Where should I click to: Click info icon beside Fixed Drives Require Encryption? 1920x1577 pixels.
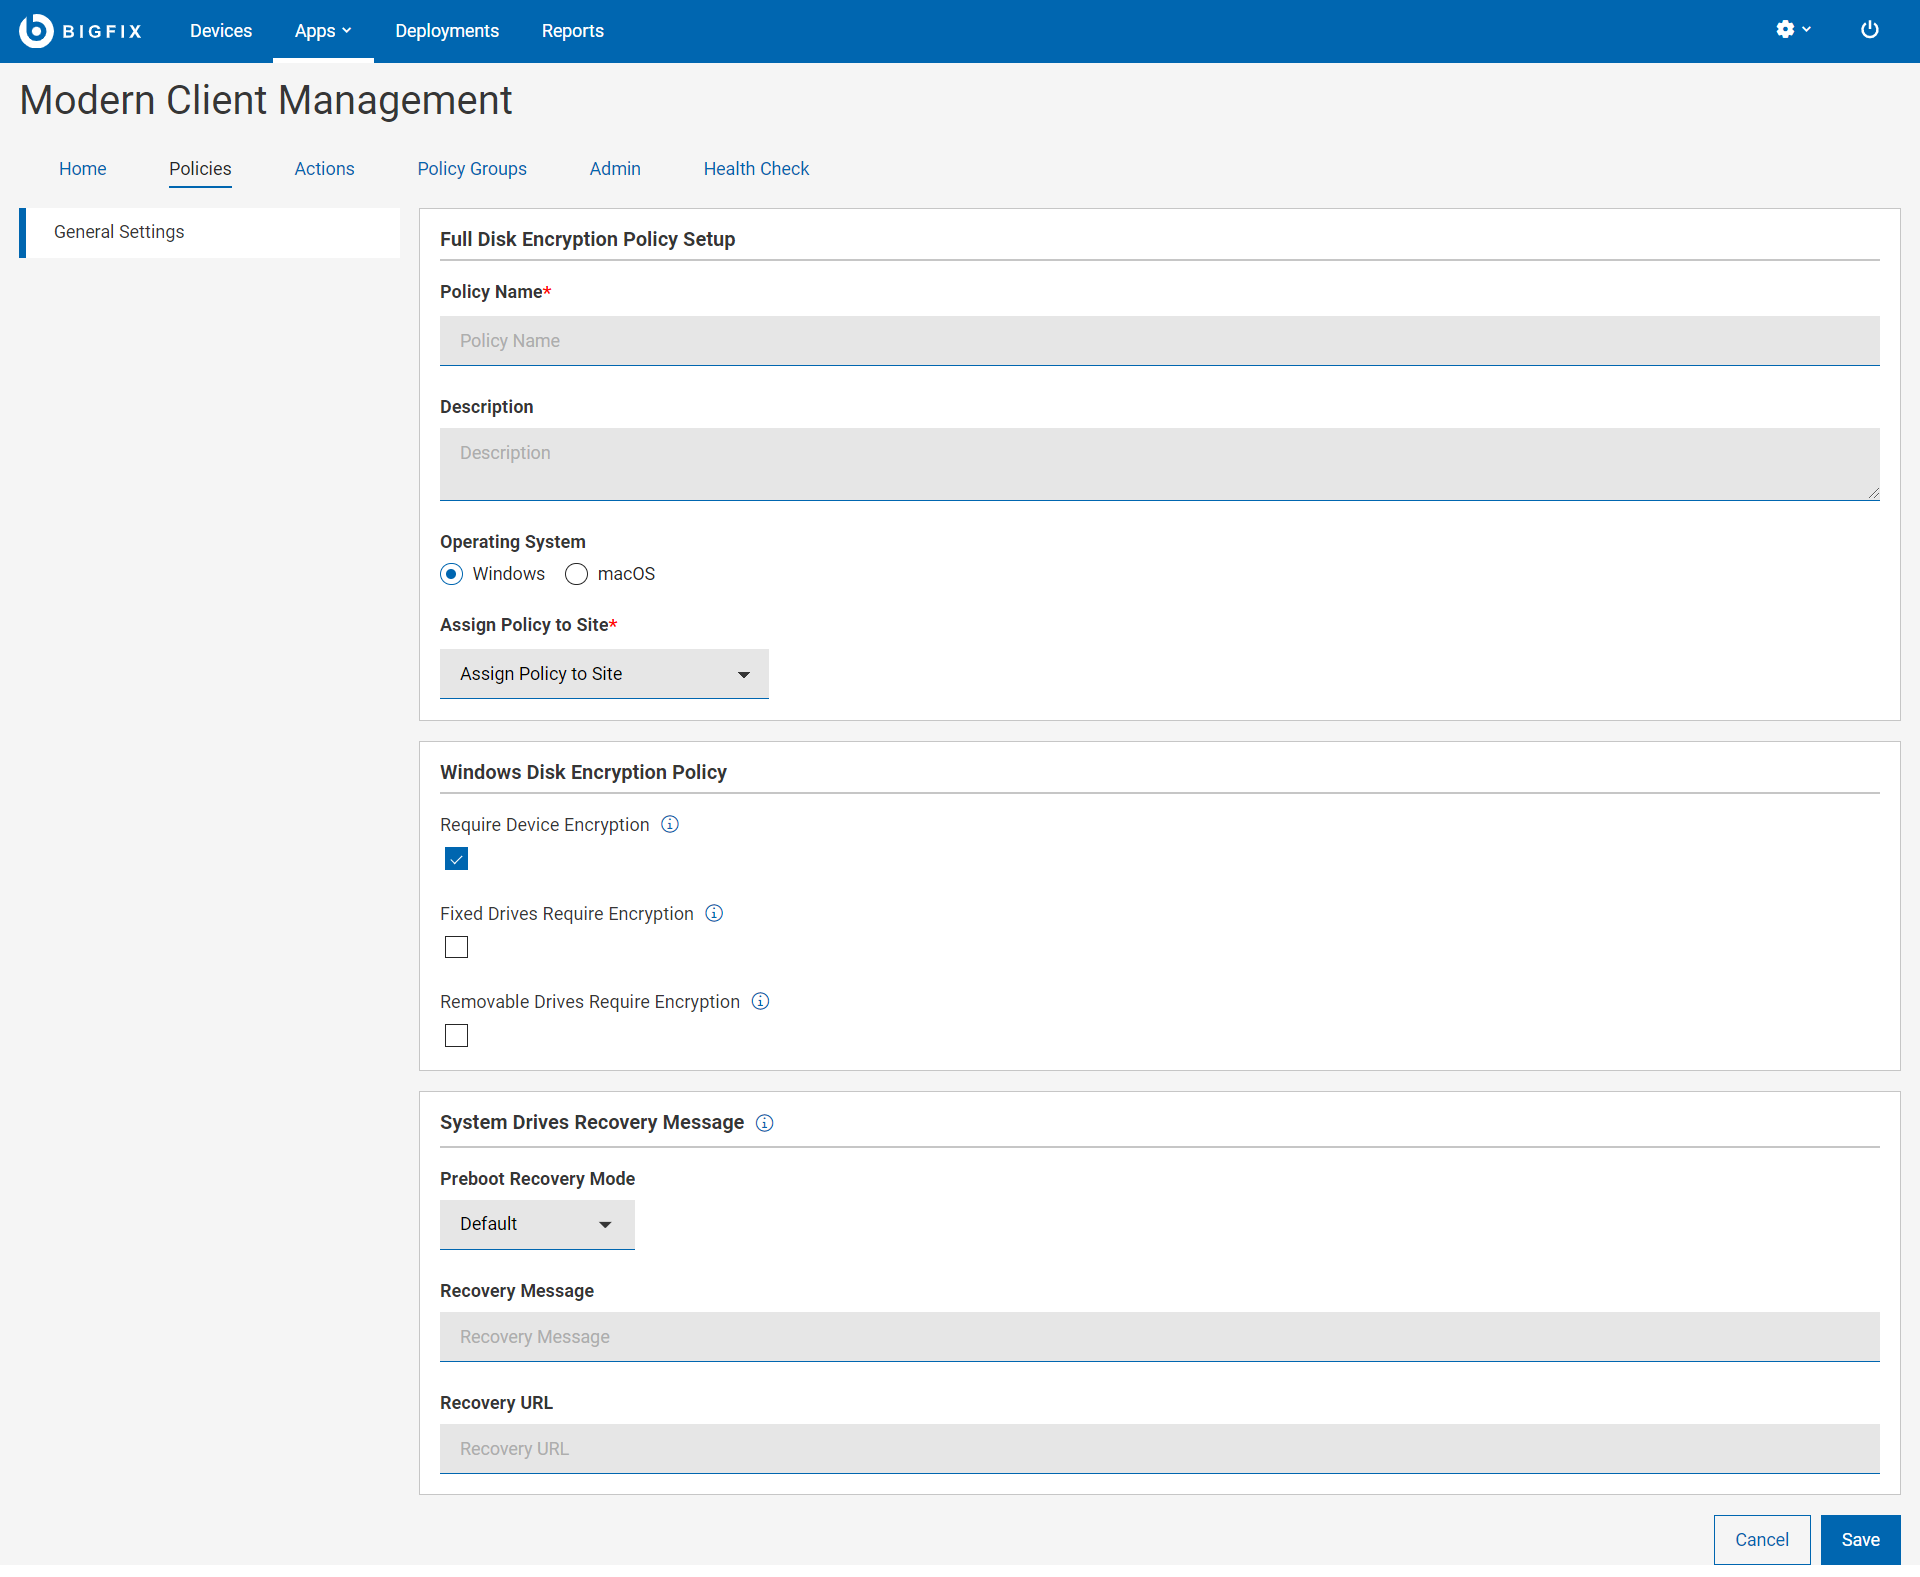[714, 913]
